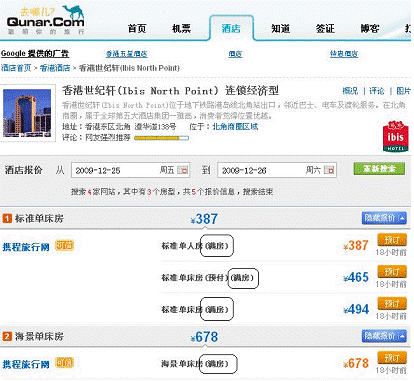Open the check-out calendar icon

(x=329, y=170)
